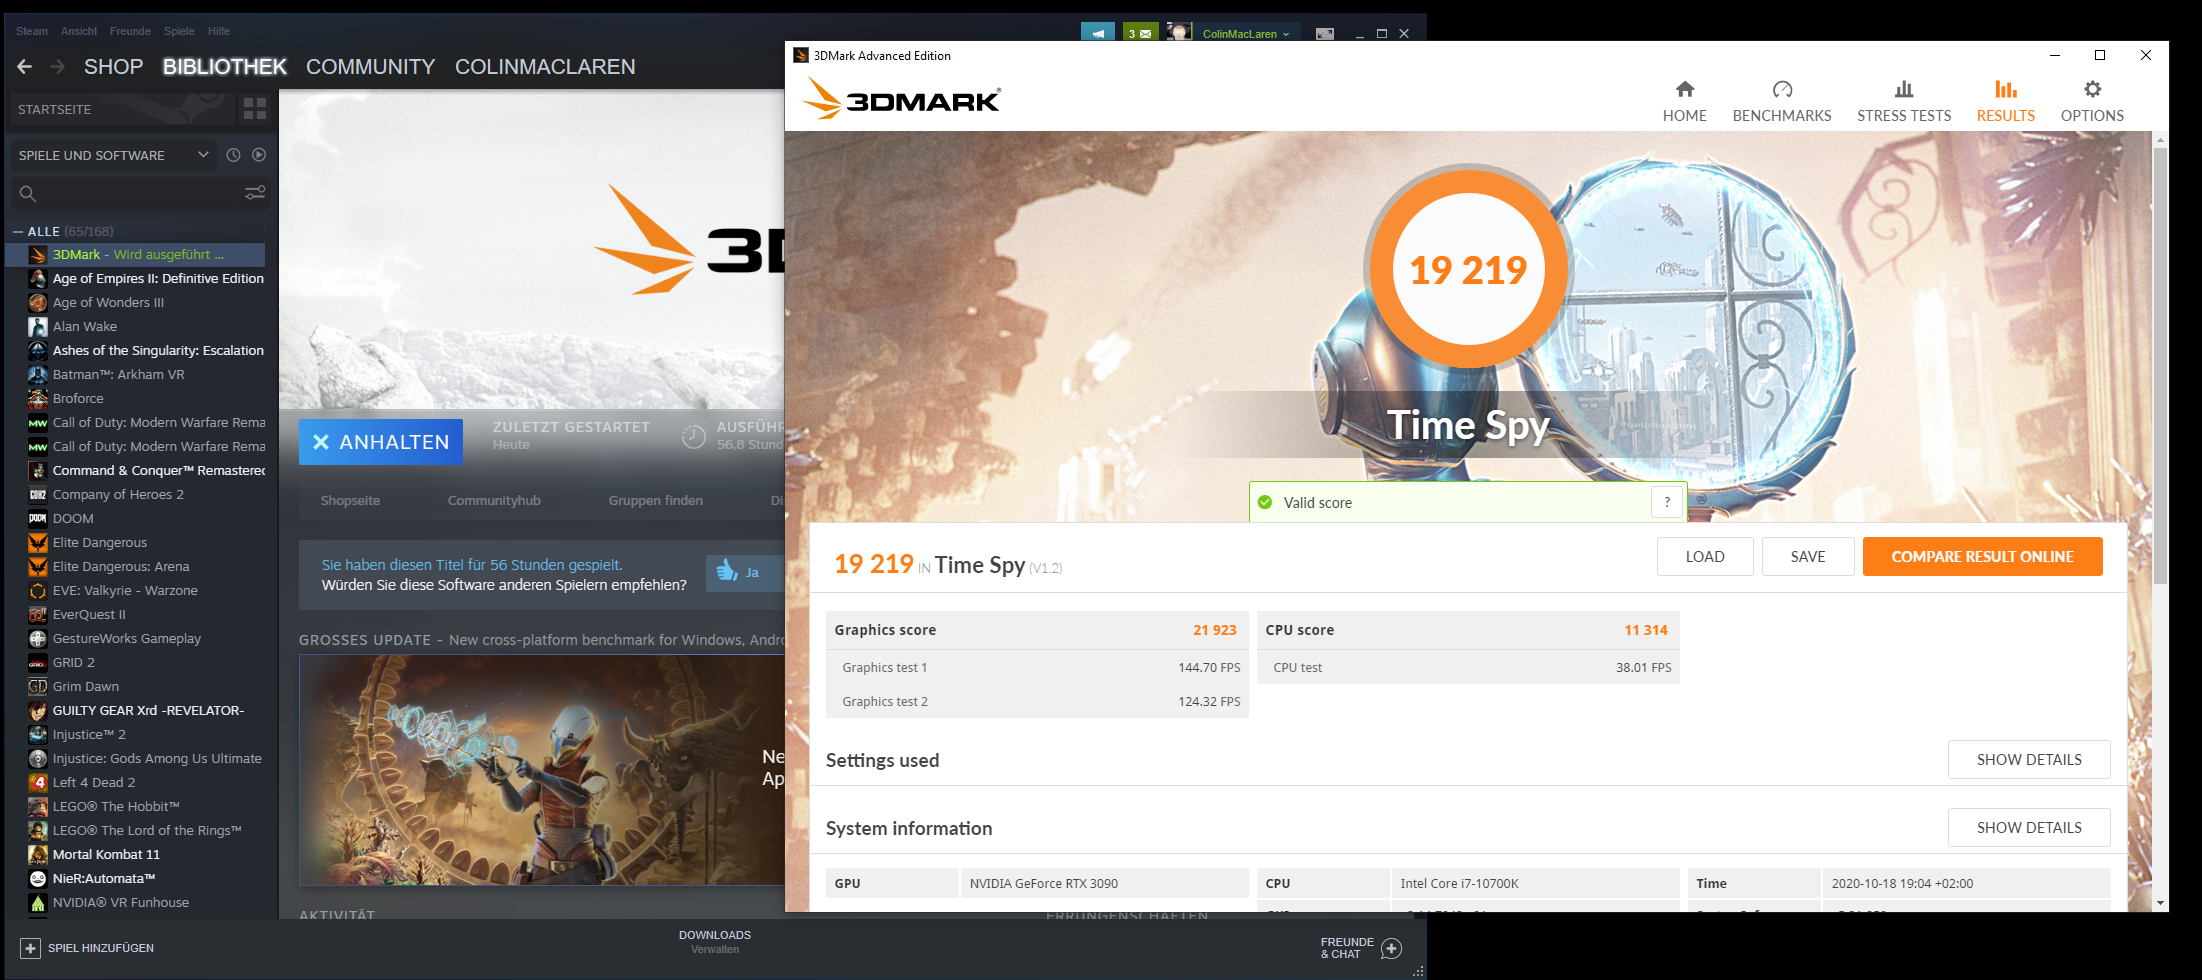Open the Ansicht menu in Steam

[79, 31]
